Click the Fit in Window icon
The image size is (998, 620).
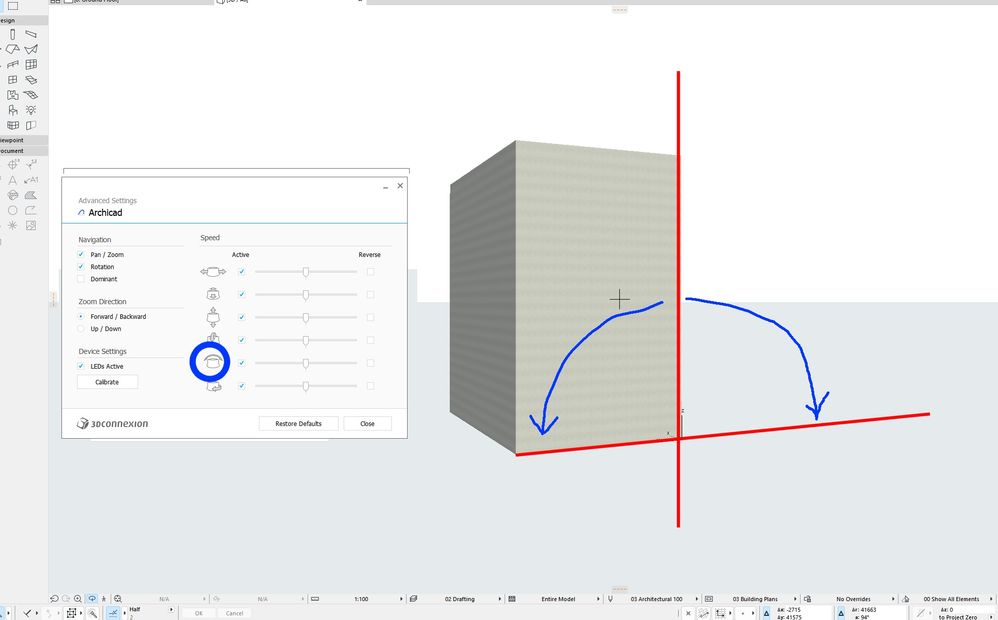pyautogui.click(x=118, y=599)
